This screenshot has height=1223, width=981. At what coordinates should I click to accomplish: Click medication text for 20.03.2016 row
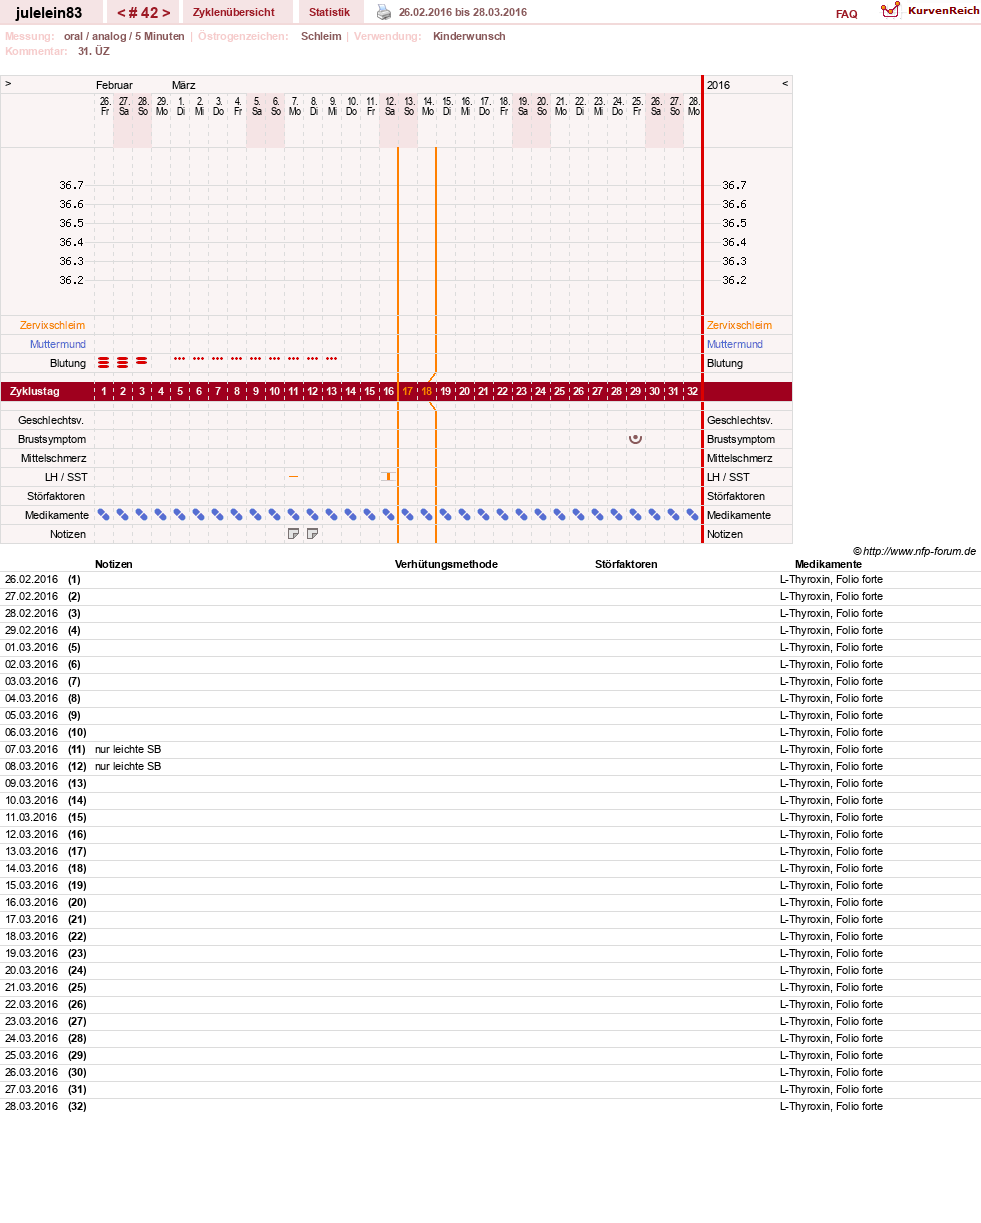tap(831, 970)
